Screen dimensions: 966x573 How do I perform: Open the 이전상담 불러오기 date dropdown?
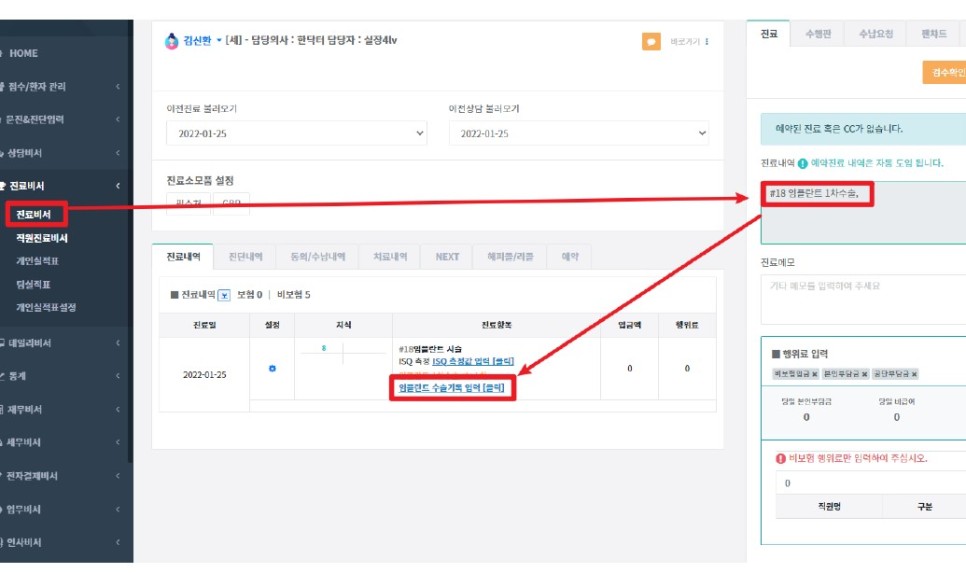pyautogui.click(x=578, y=133)
